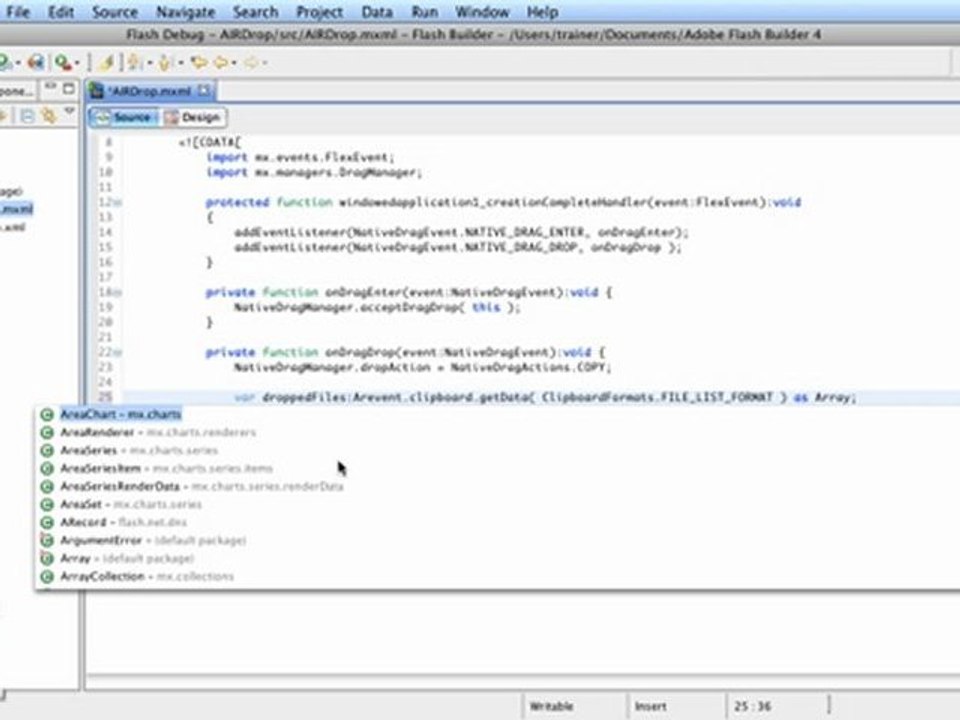960x720 pixels.
Task: Click class icon beside ArrayCollection suggestion
Action: (47, 576)
